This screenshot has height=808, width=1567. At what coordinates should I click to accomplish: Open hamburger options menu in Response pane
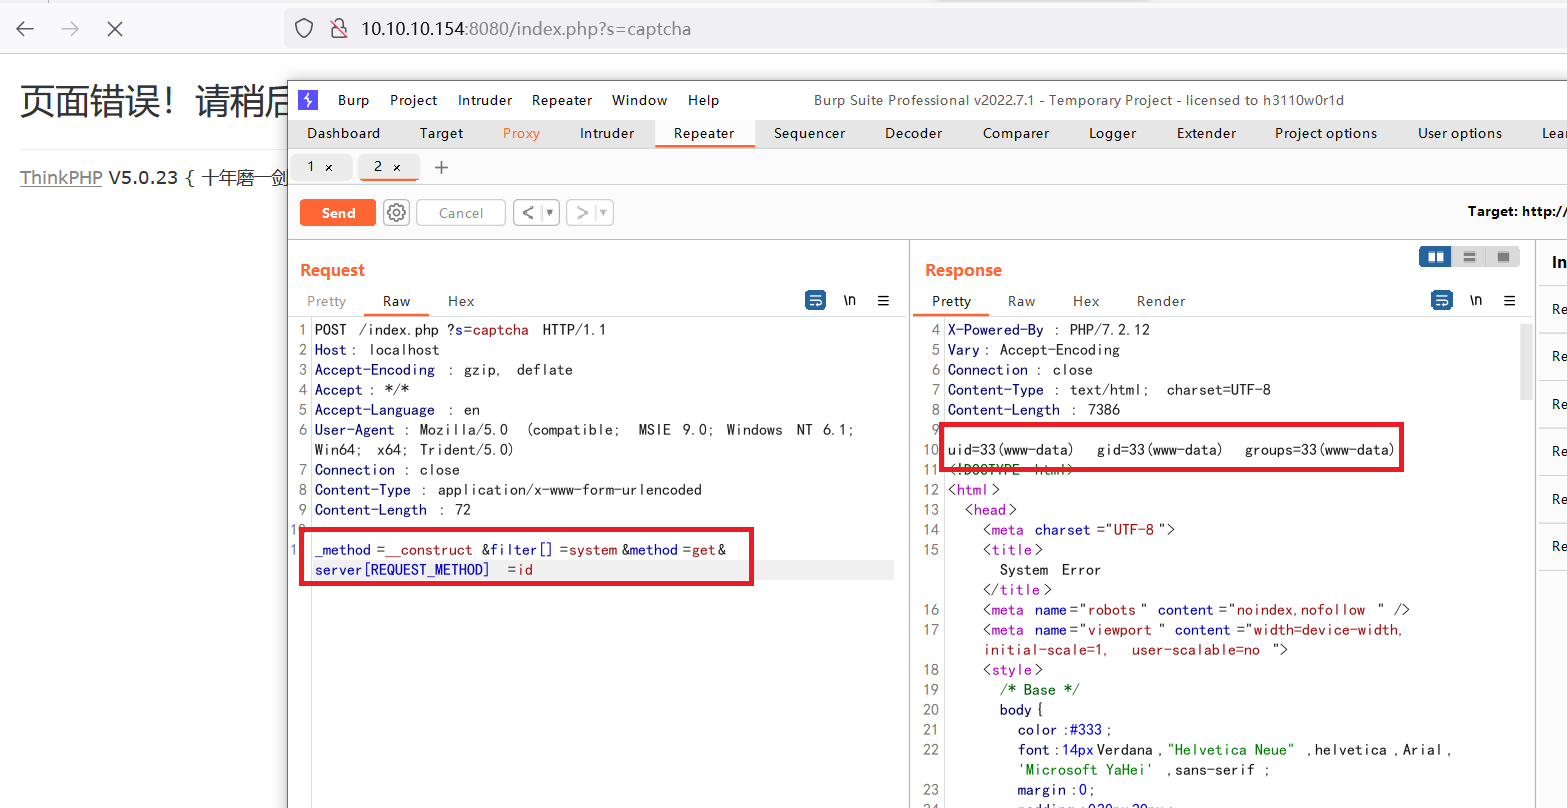[x=1509, y=301]
